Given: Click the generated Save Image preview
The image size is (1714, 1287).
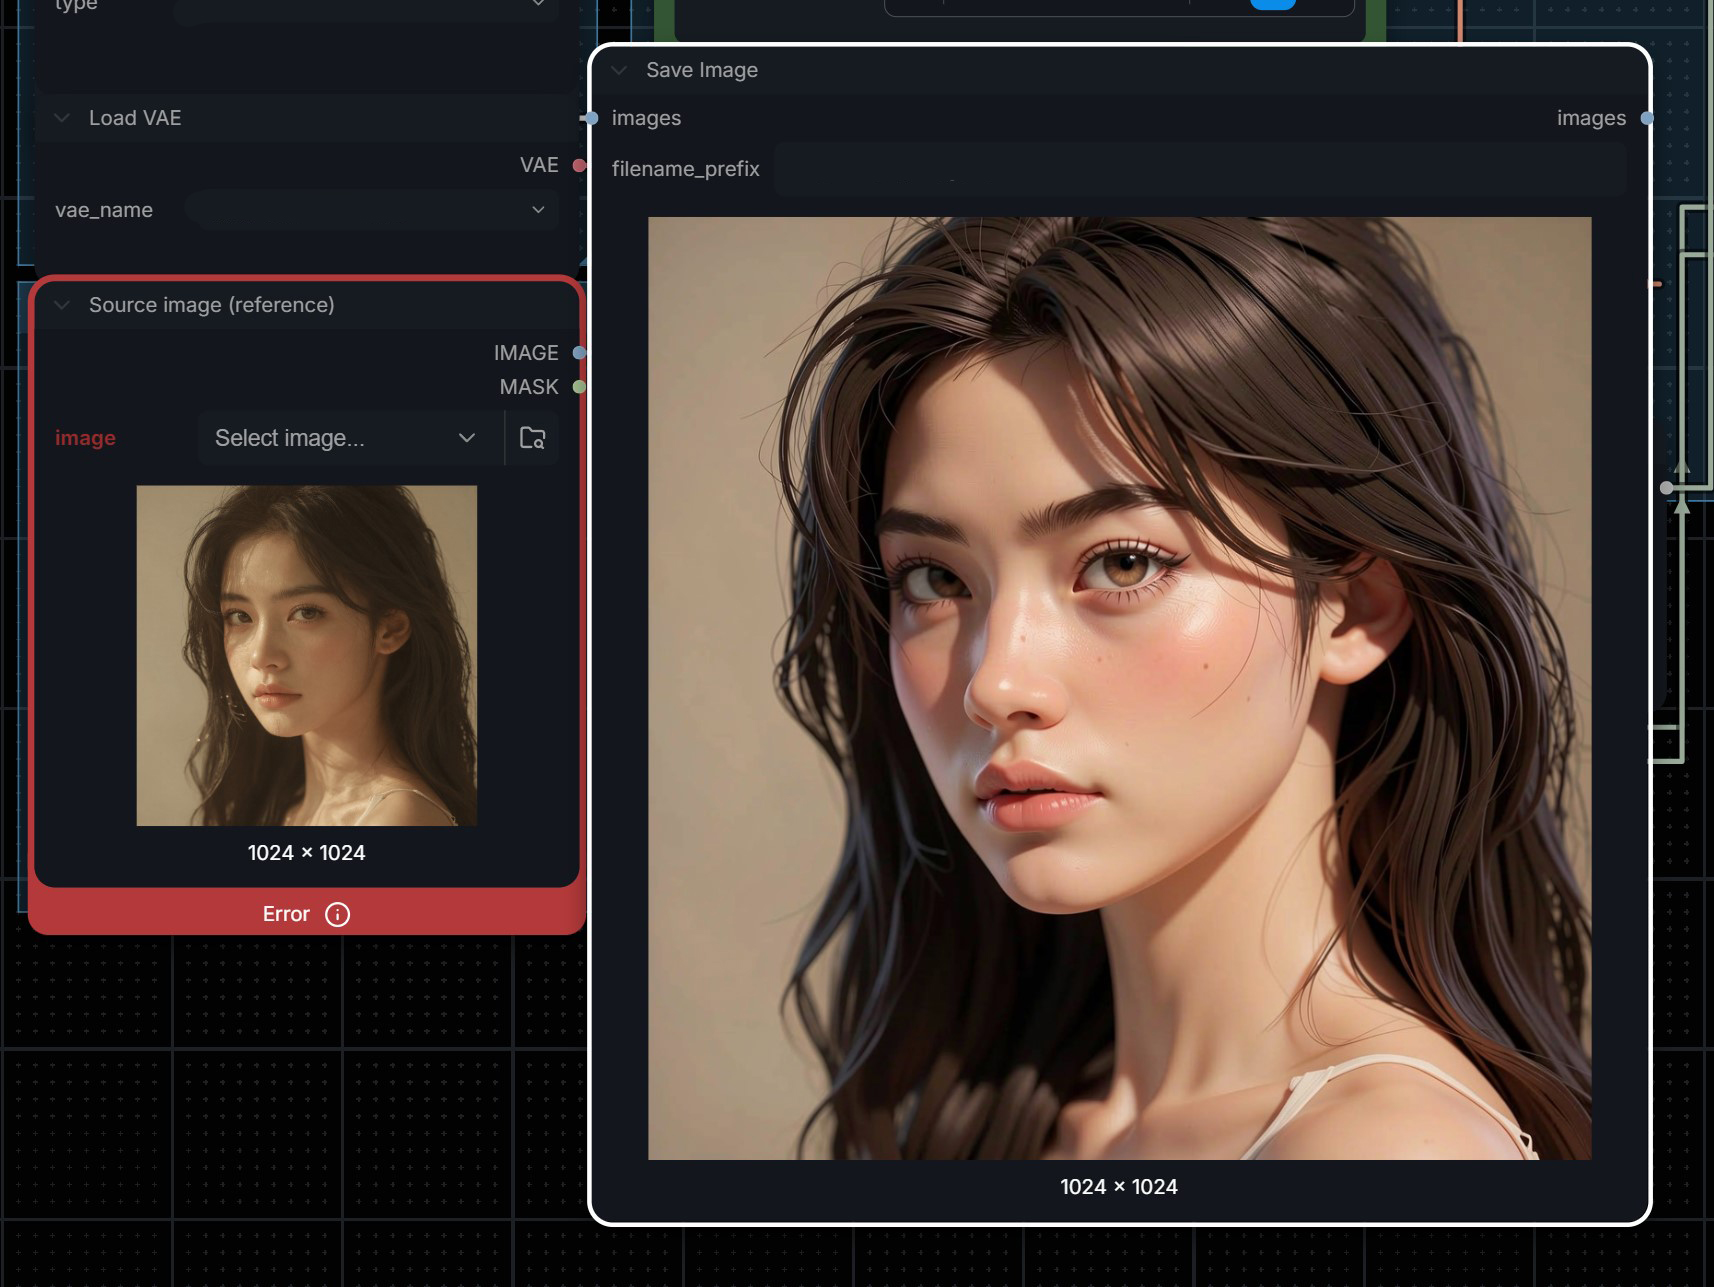Looking at the screenshot, I should point(1120,689).
